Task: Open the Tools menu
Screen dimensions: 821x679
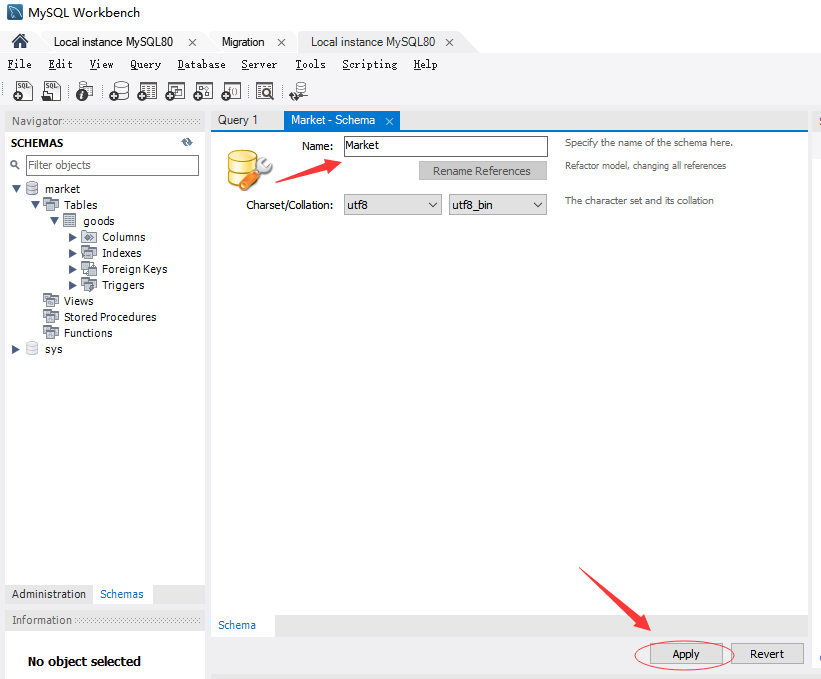Action: (310, 64)
